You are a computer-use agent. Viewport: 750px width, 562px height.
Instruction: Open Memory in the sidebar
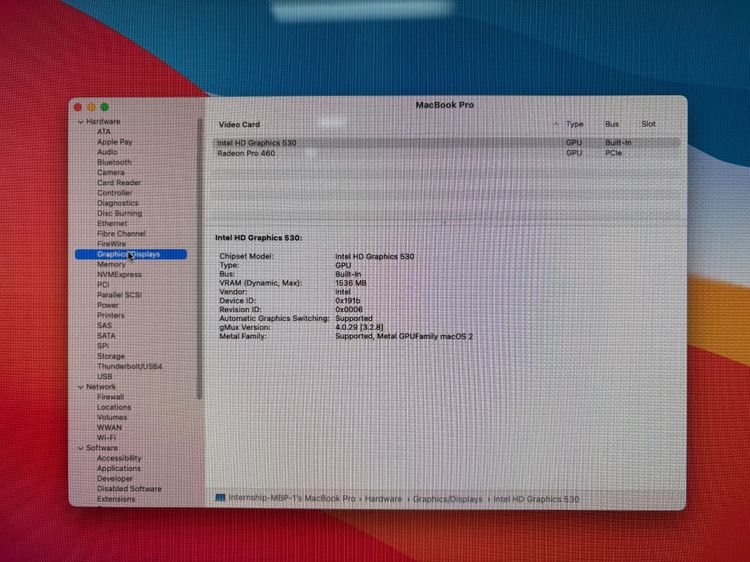(x=111, y=264)
